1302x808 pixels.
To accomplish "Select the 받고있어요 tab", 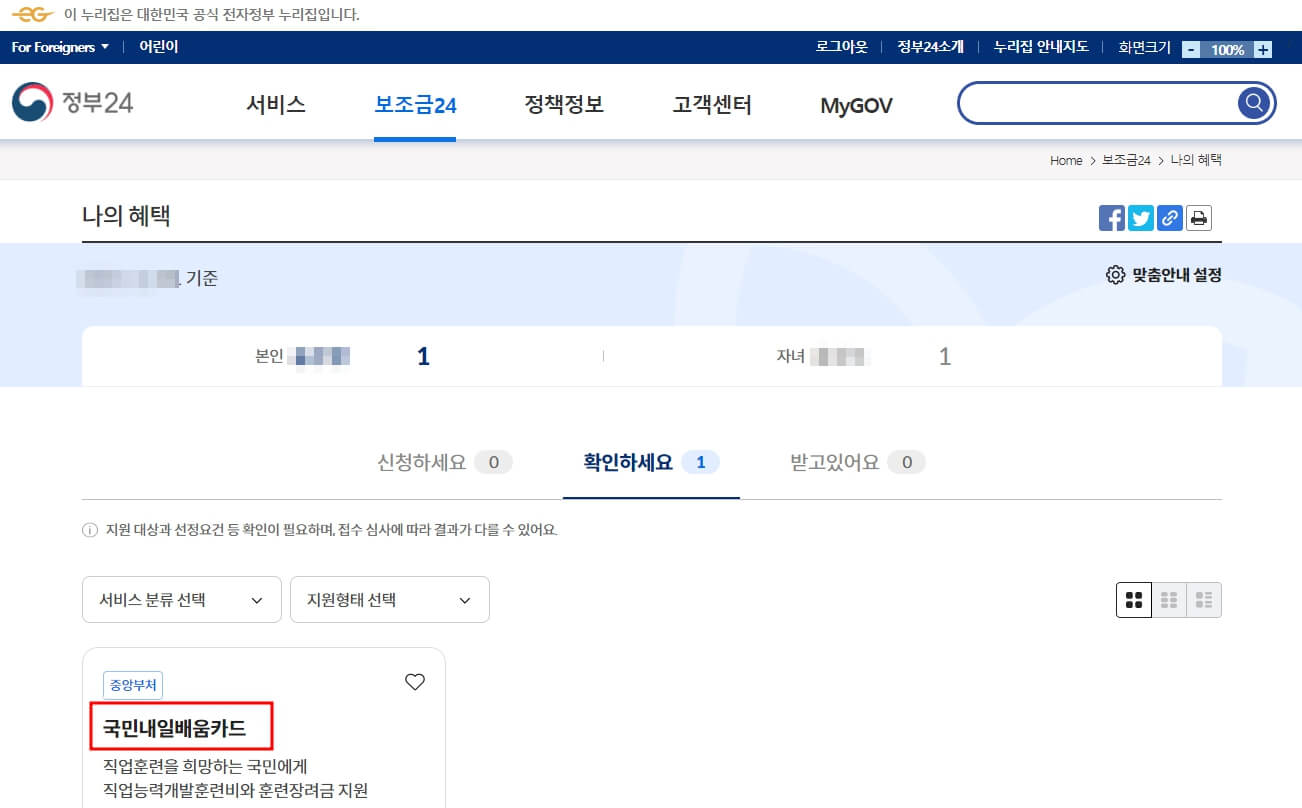I will (x=858, y=462).
